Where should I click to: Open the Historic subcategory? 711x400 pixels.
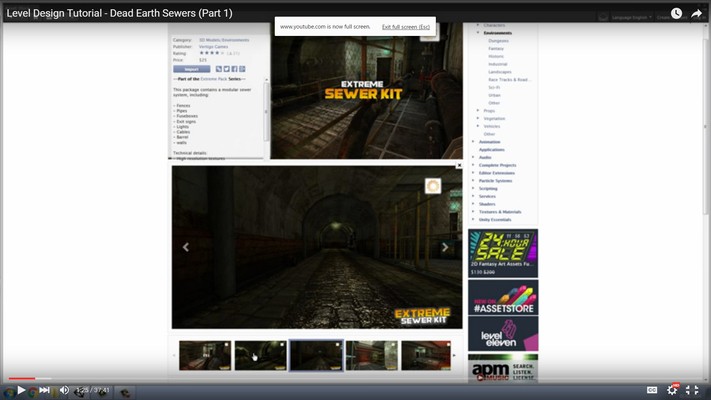point(496,56)
